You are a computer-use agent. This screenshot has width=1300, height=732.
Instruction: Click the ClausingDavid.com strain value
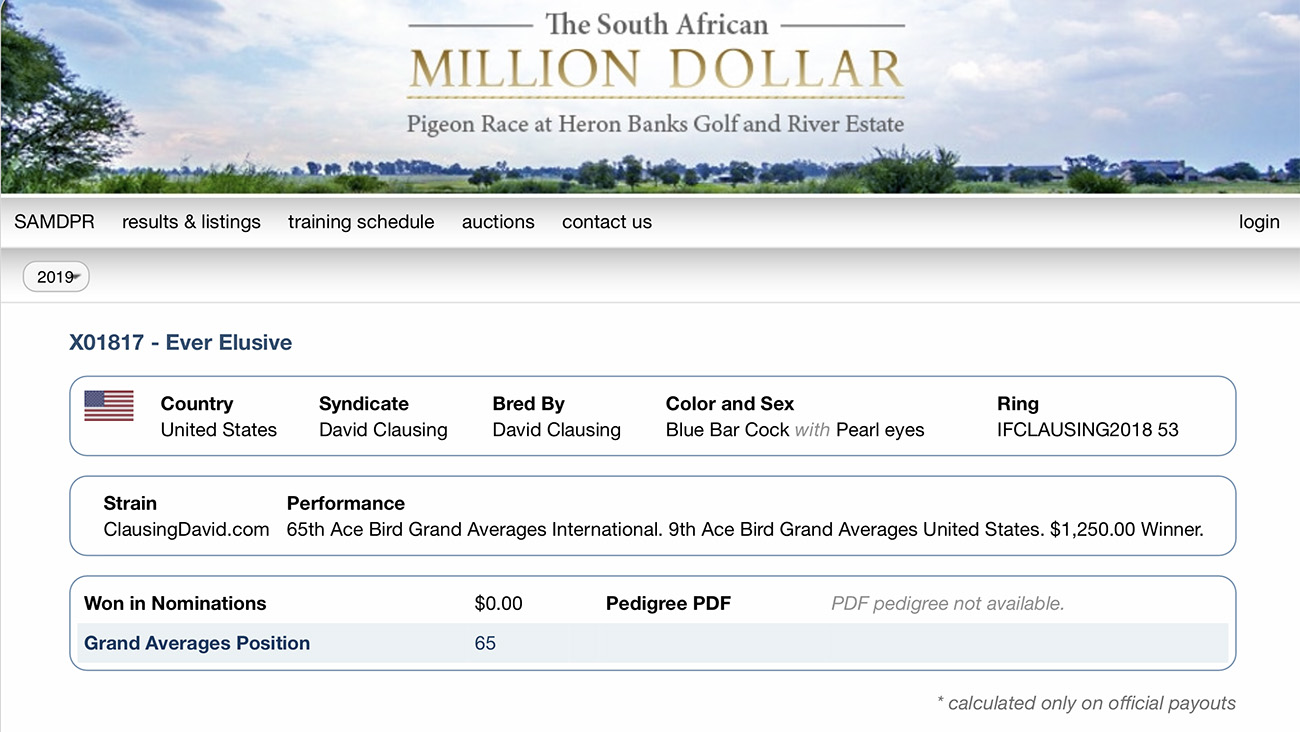(186, 530)
